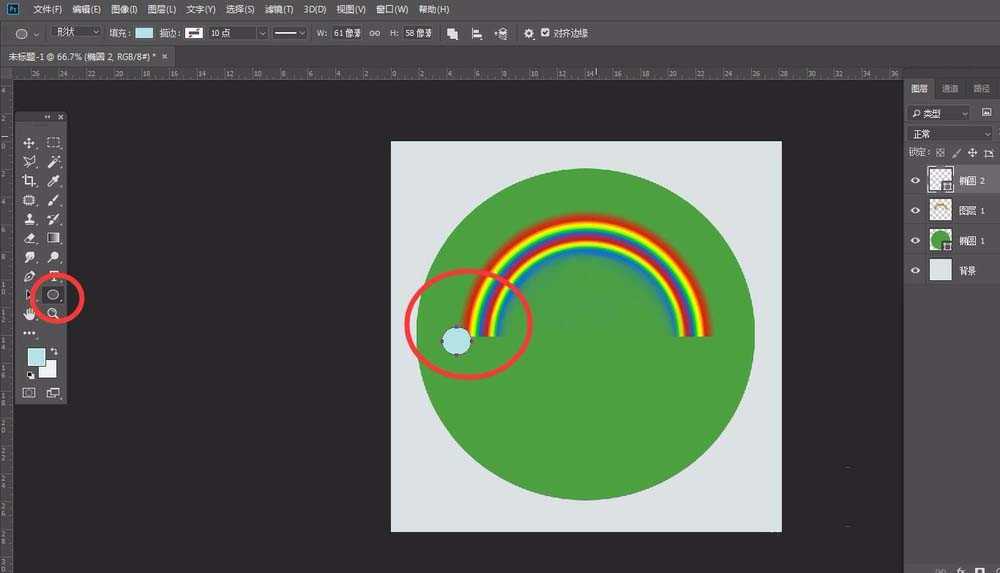Click the 填充 fill color swatch
This screenshot has height=573, width=1000.
point(145,33)
